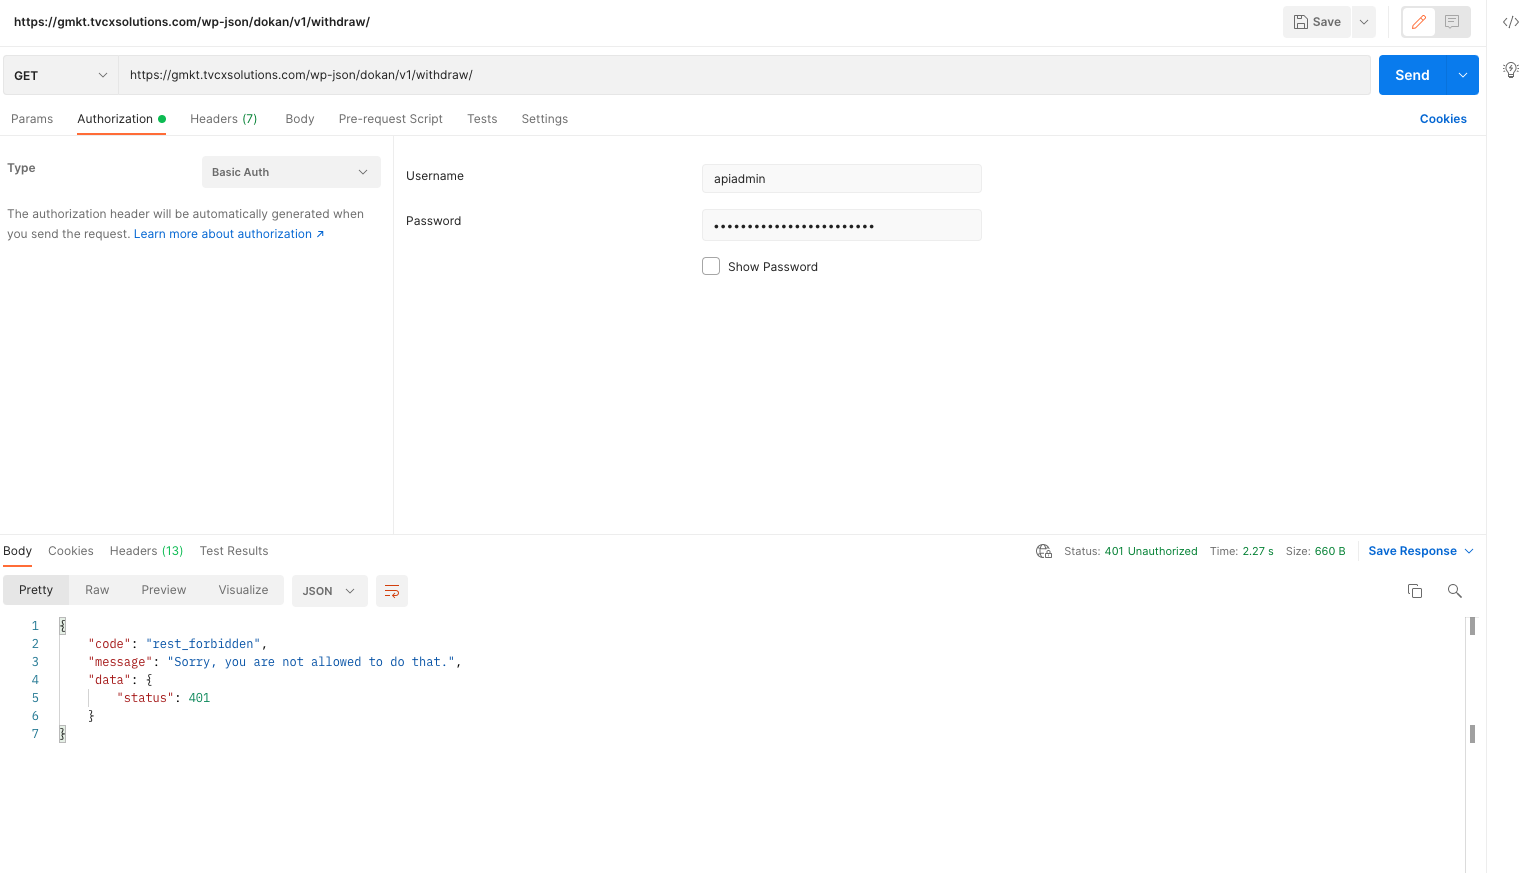Switch to Preview view
Image resolution: width=1531 pixels, height=873 pixels.
pyautogui.click(x=164, y=590)
